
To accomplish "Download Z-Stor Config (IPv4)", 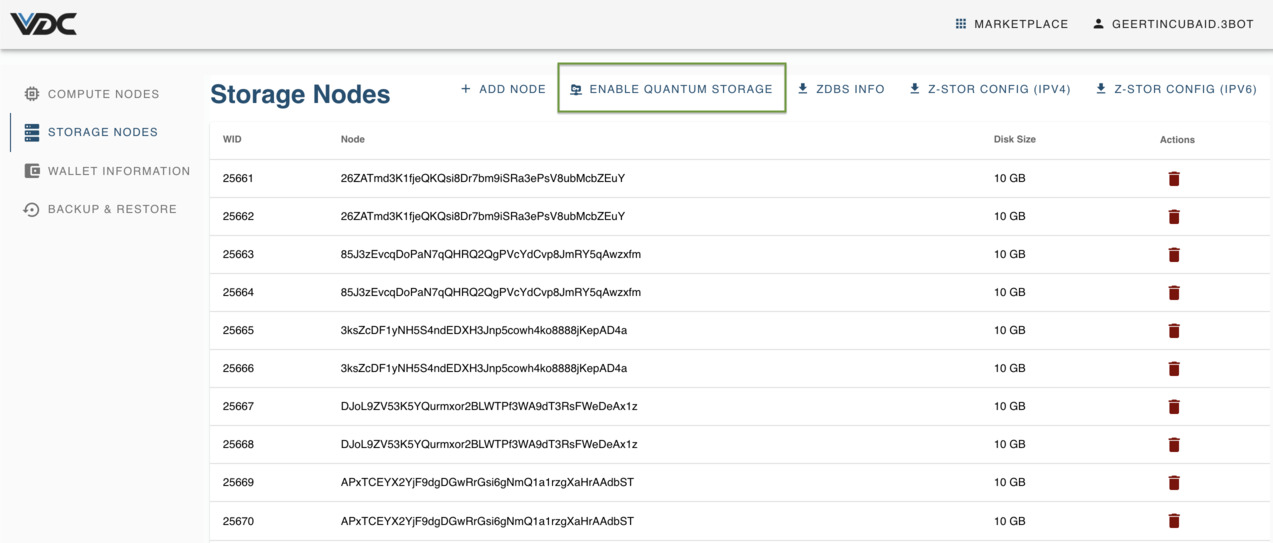I will pos(990,89).
